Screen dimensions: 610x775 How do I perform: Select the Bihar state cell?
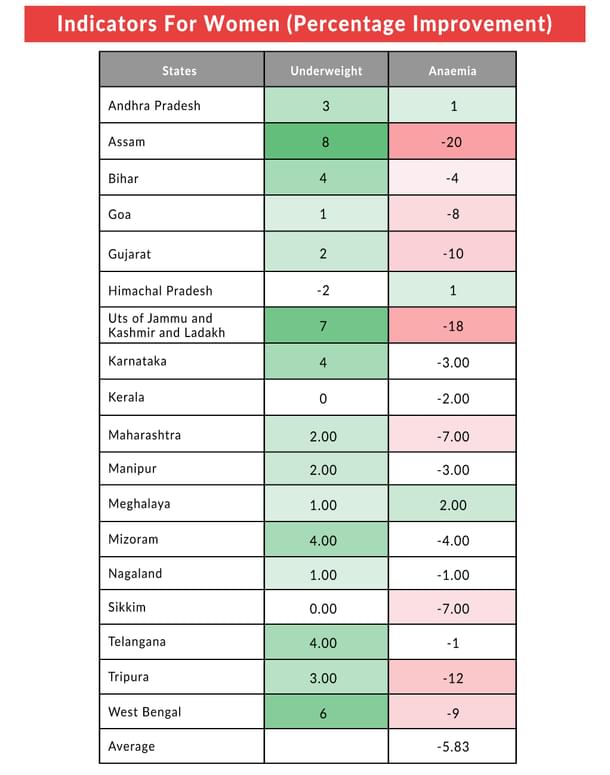[124, 179]
